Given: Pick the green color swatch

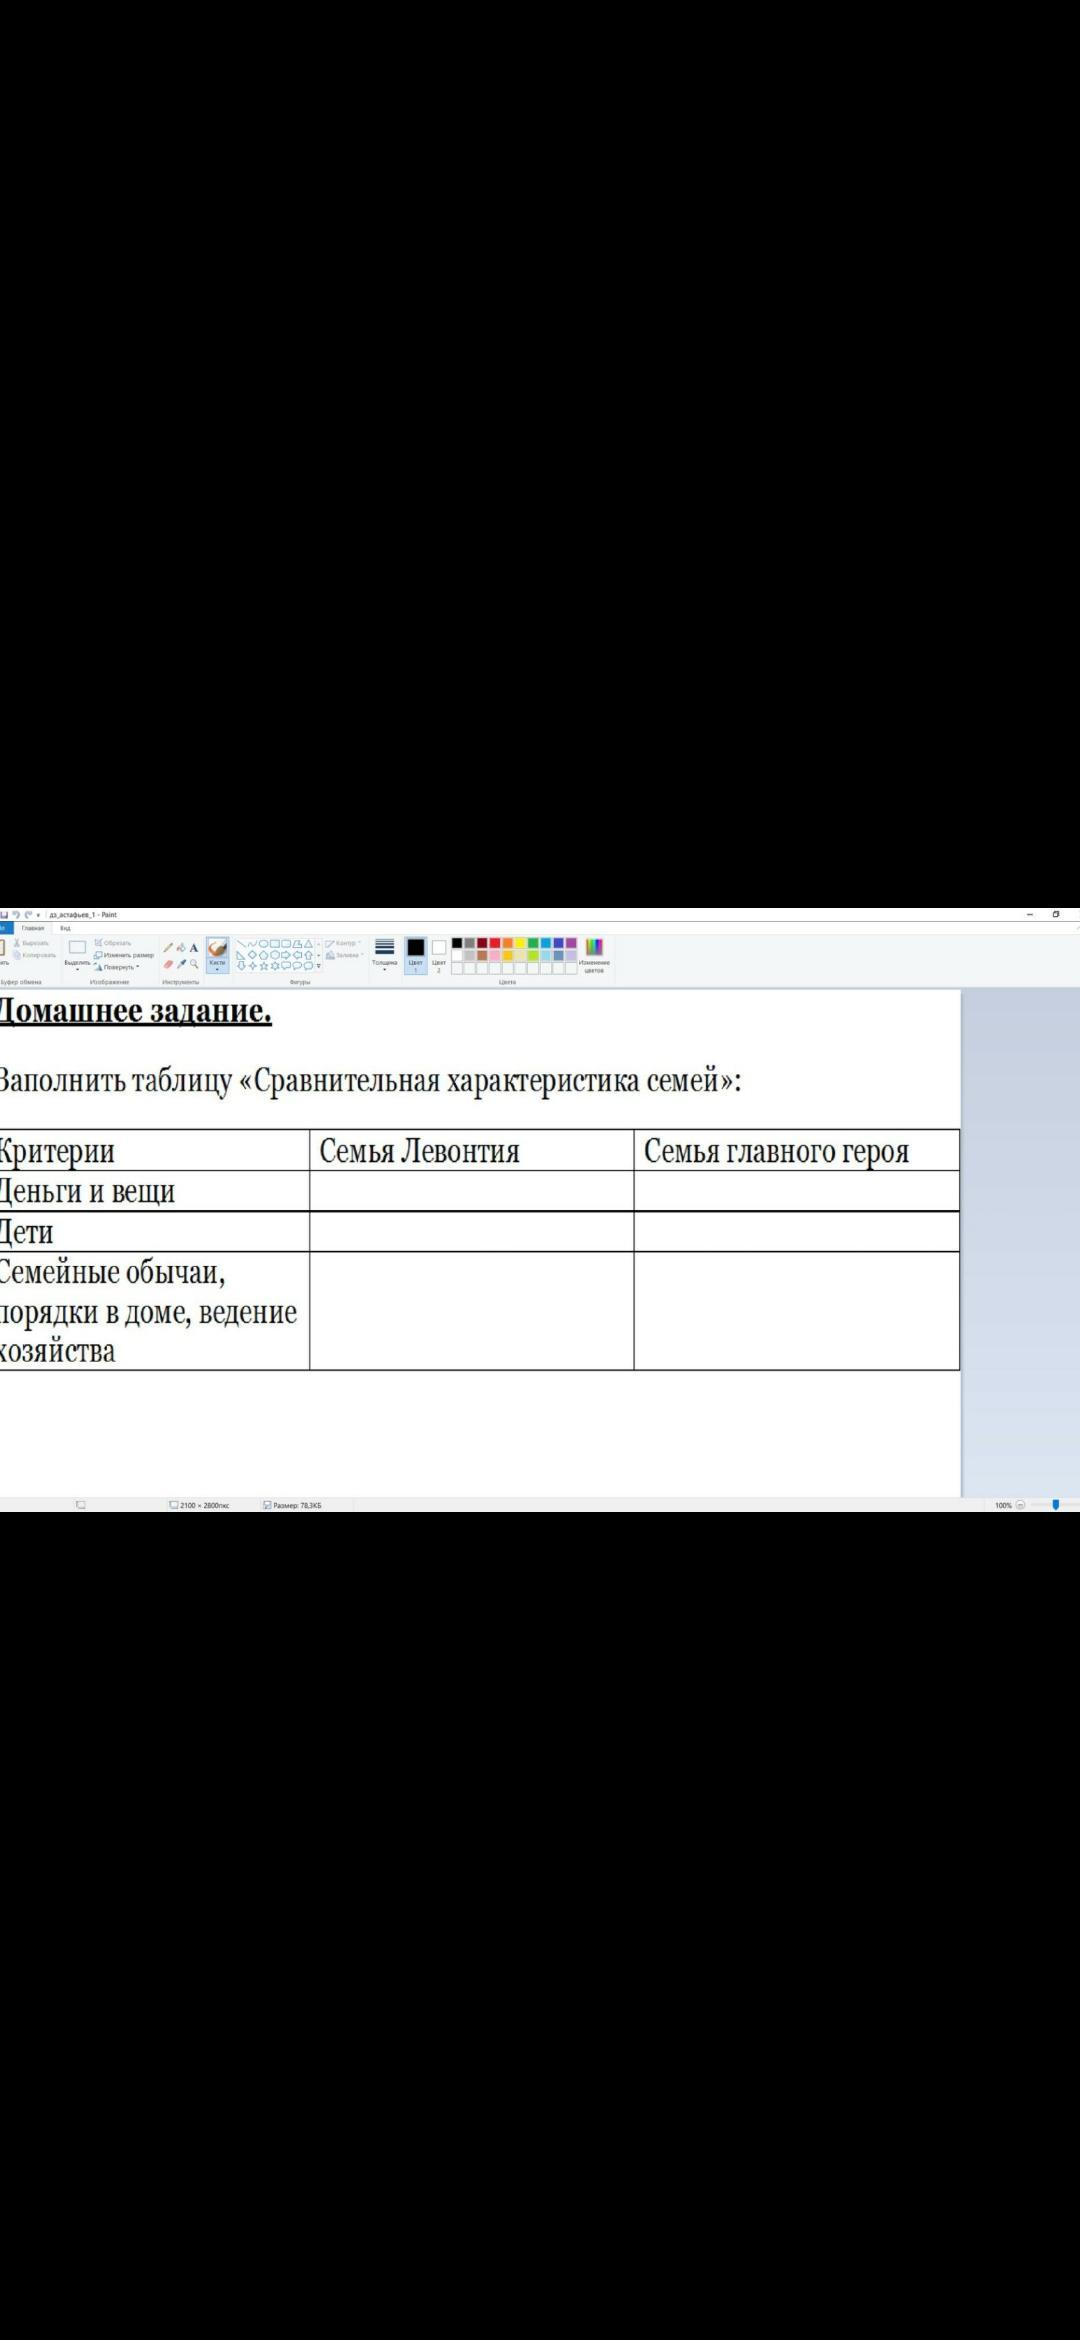Looking at the screenshot, I should 533,943.
